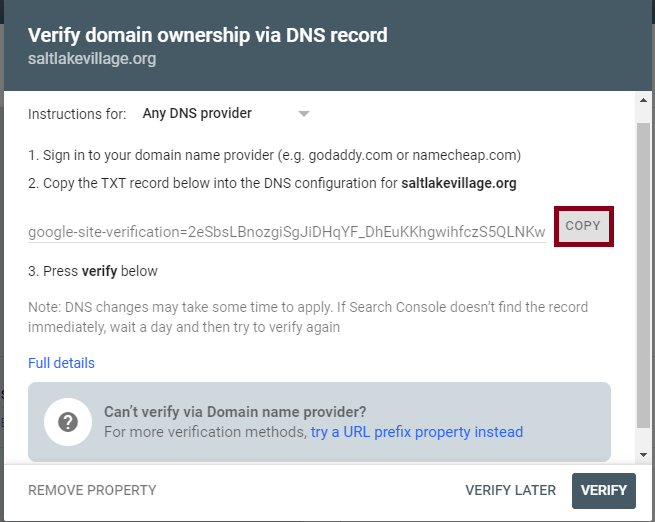The image size is (655, 522).
Task: Focus the google-site-verification TXT record field
Action: [x=287, y=232]
